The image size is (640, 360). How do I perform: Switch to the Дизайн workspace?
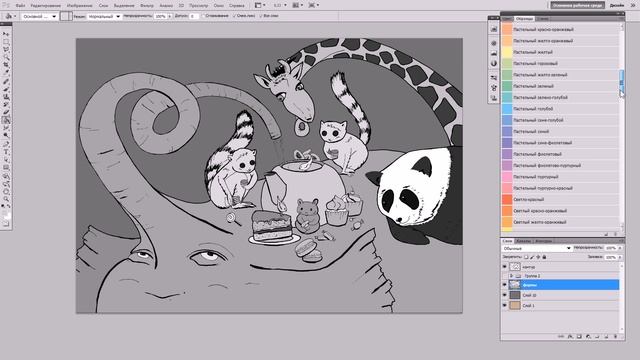pos(617,5)
